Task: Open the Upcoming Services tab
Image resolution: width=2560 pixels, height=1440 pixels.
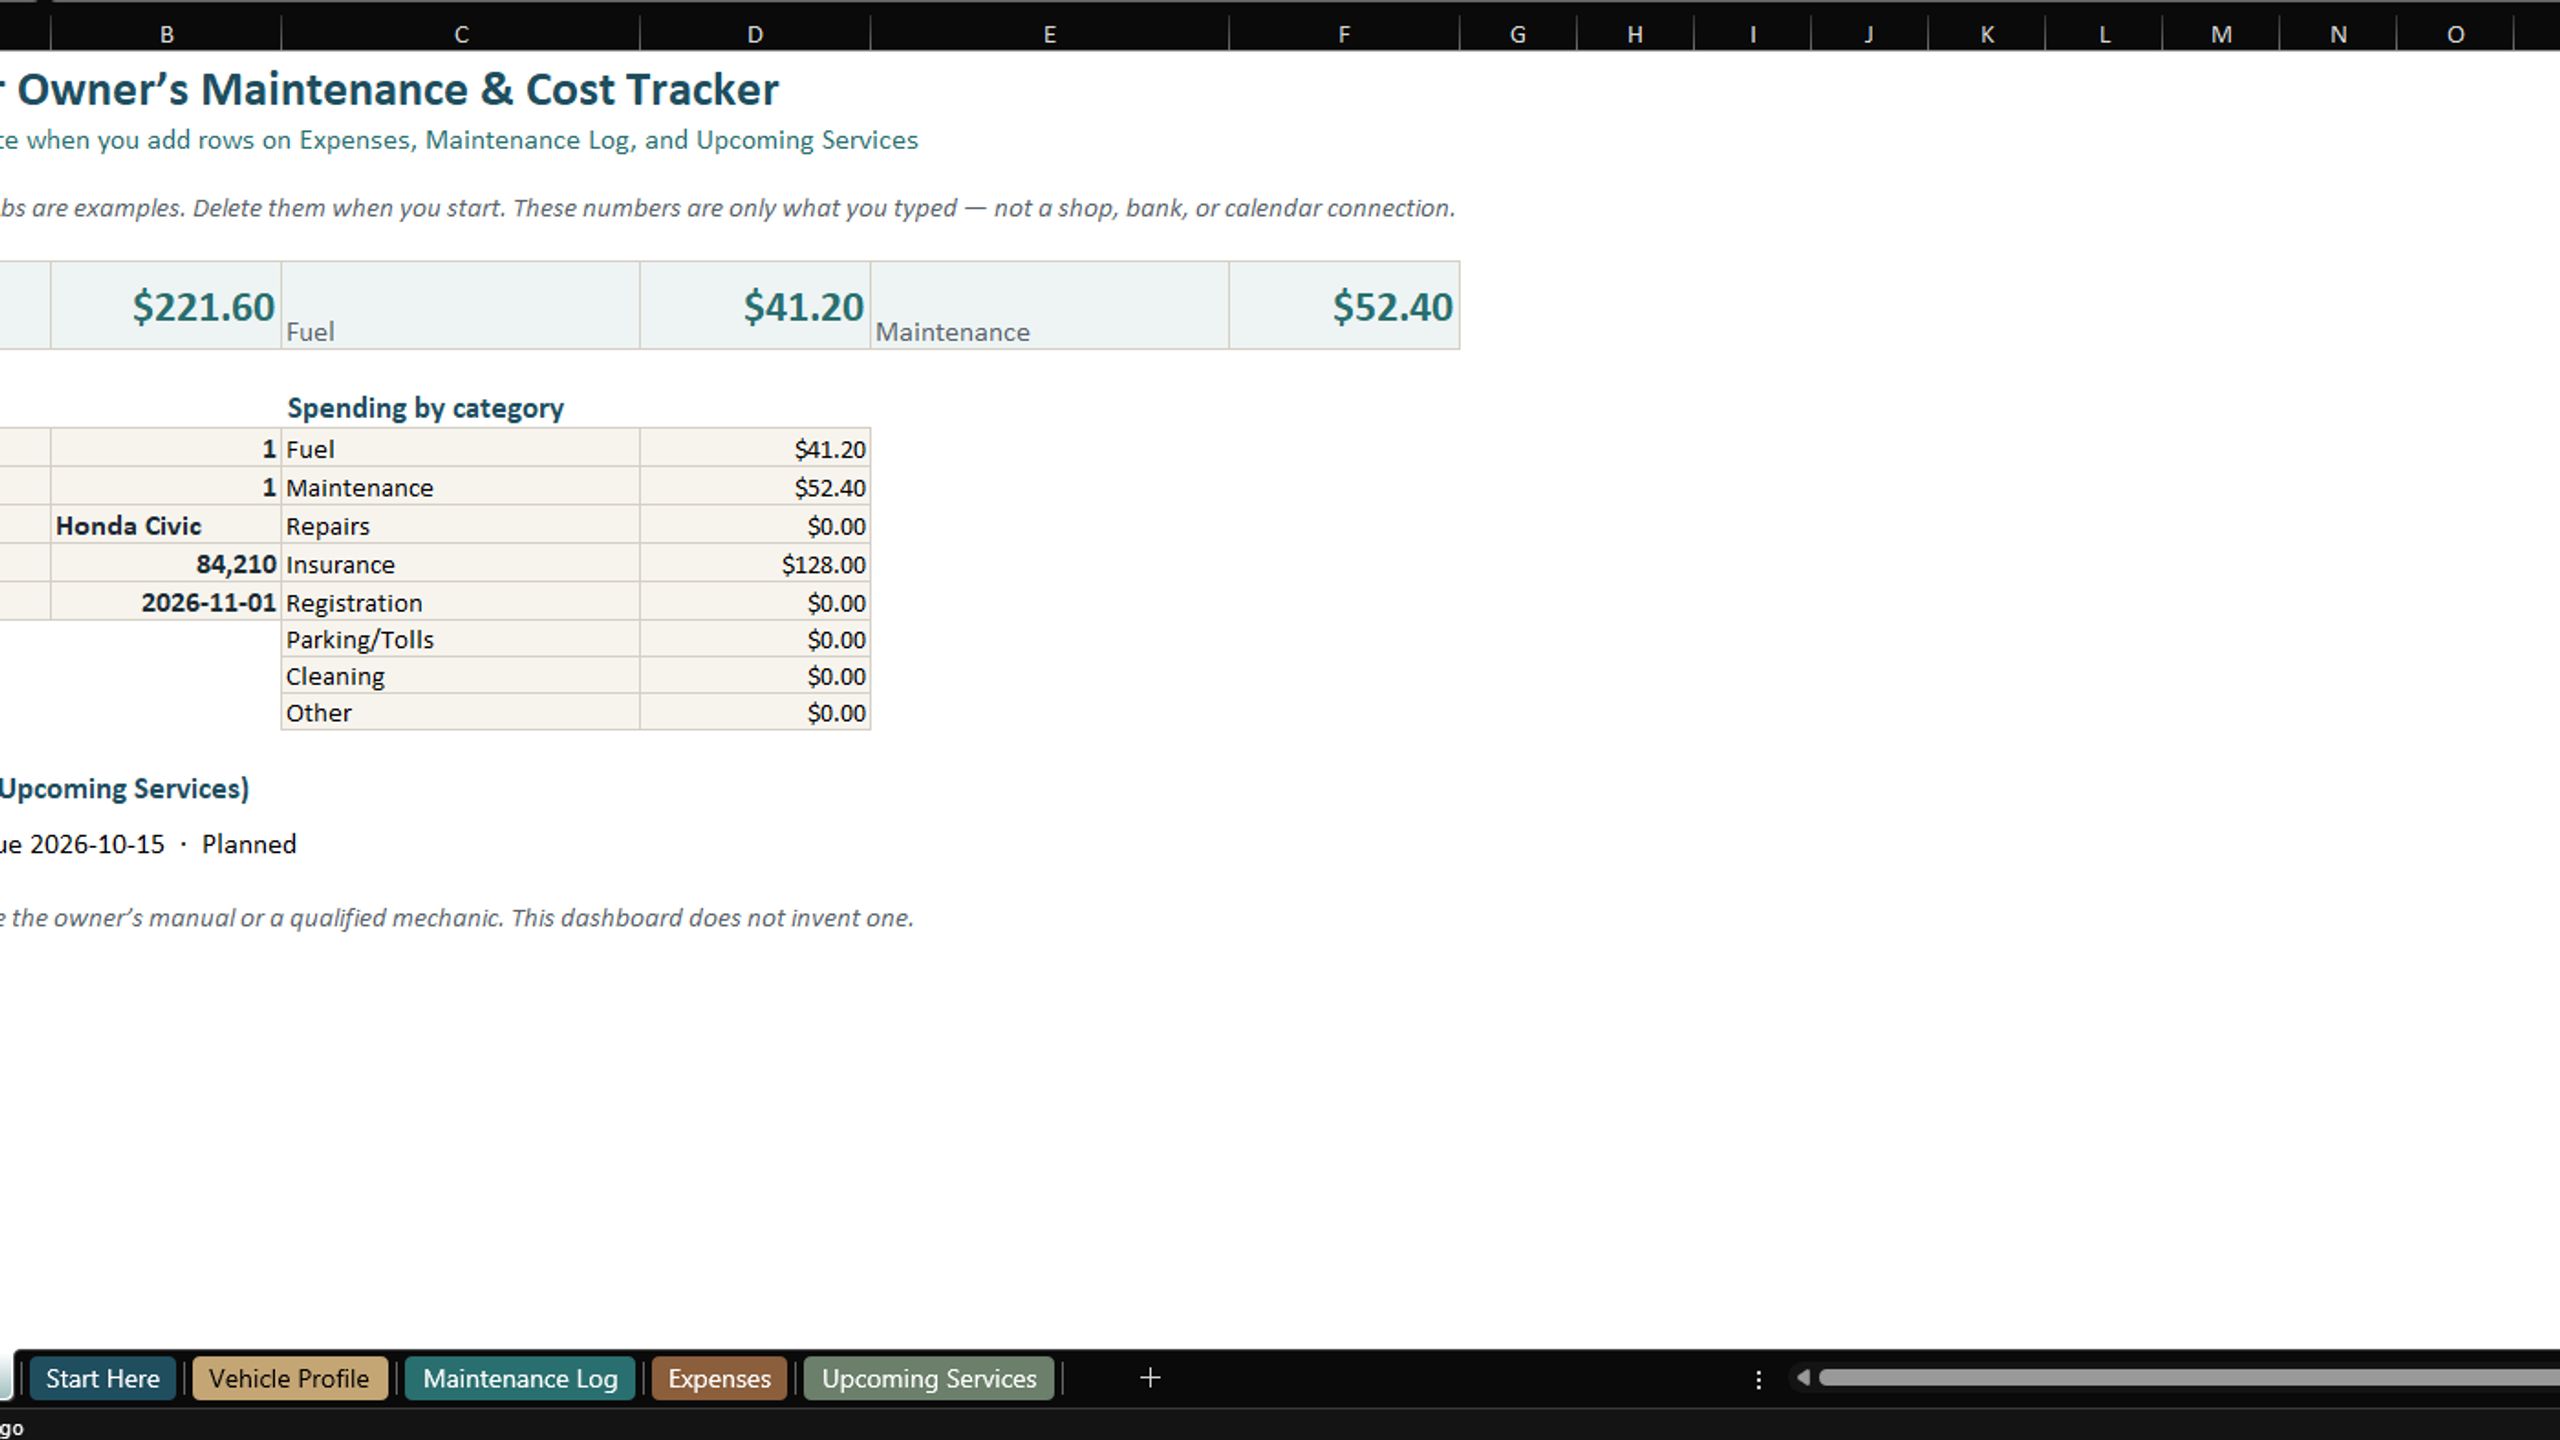Action: [929, 1378]
